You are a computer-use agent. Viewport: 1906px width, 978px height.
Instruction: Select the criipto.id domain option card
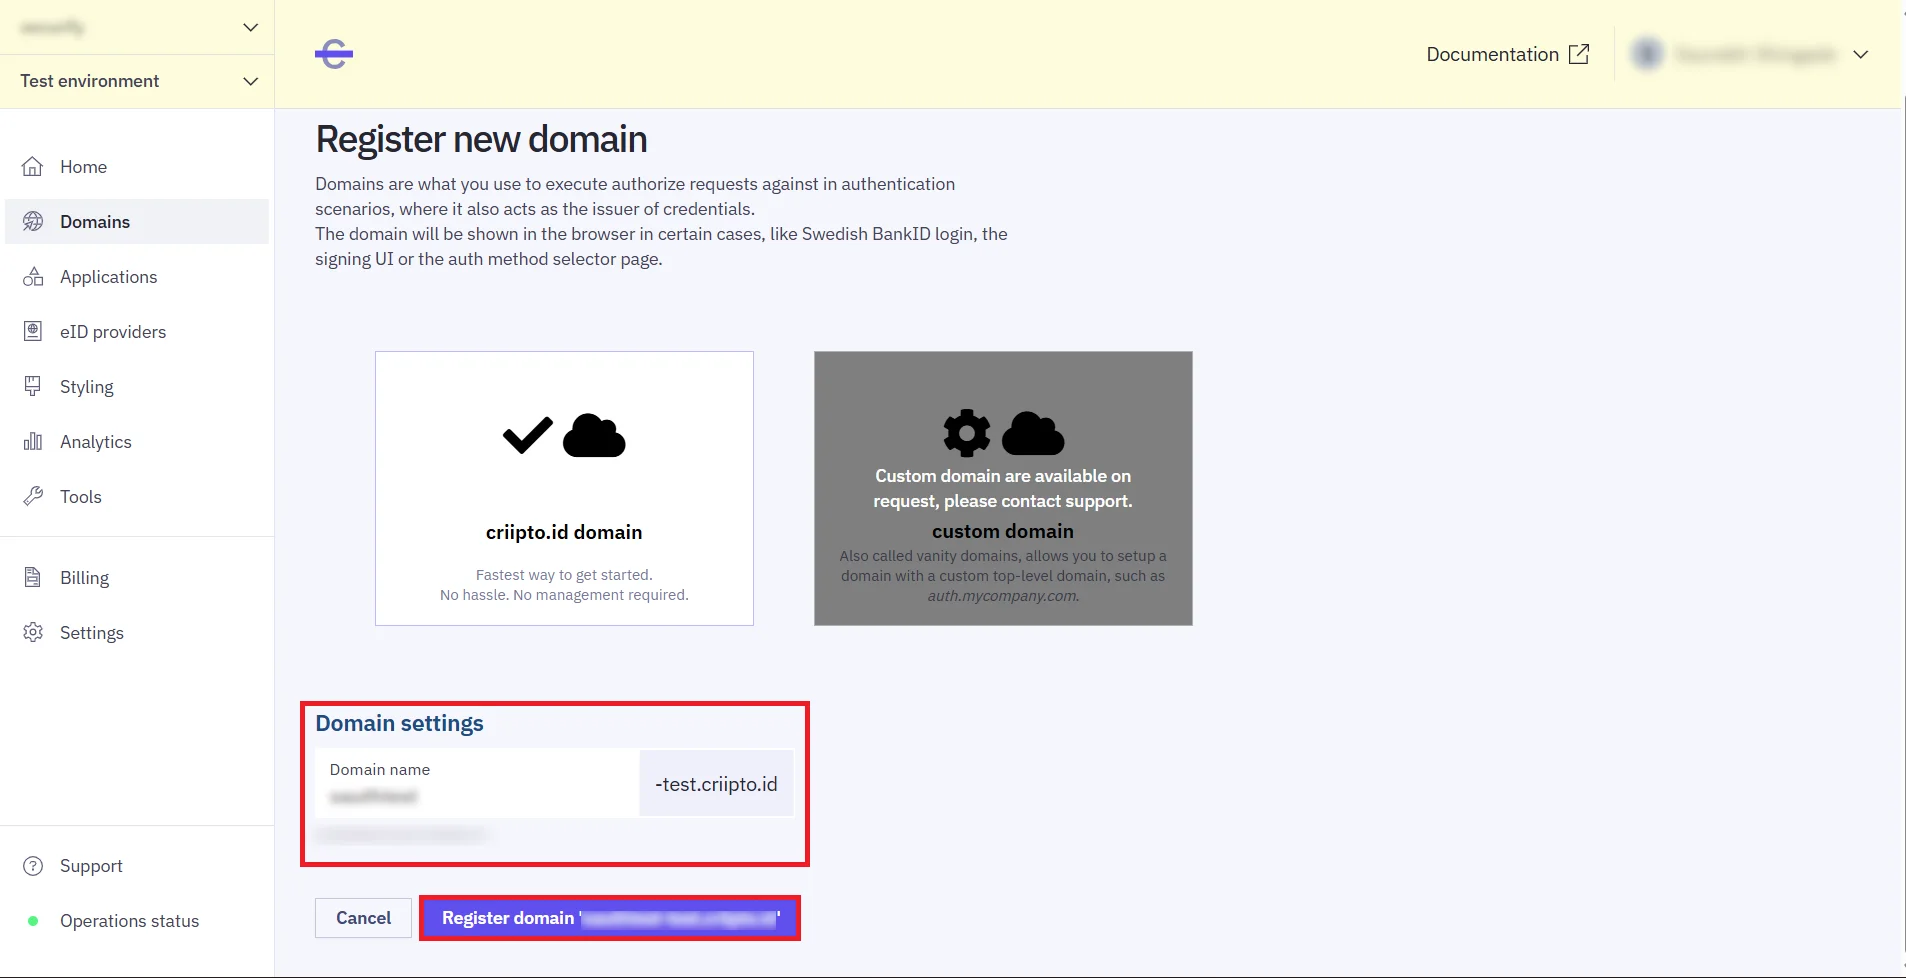(564, 488)
